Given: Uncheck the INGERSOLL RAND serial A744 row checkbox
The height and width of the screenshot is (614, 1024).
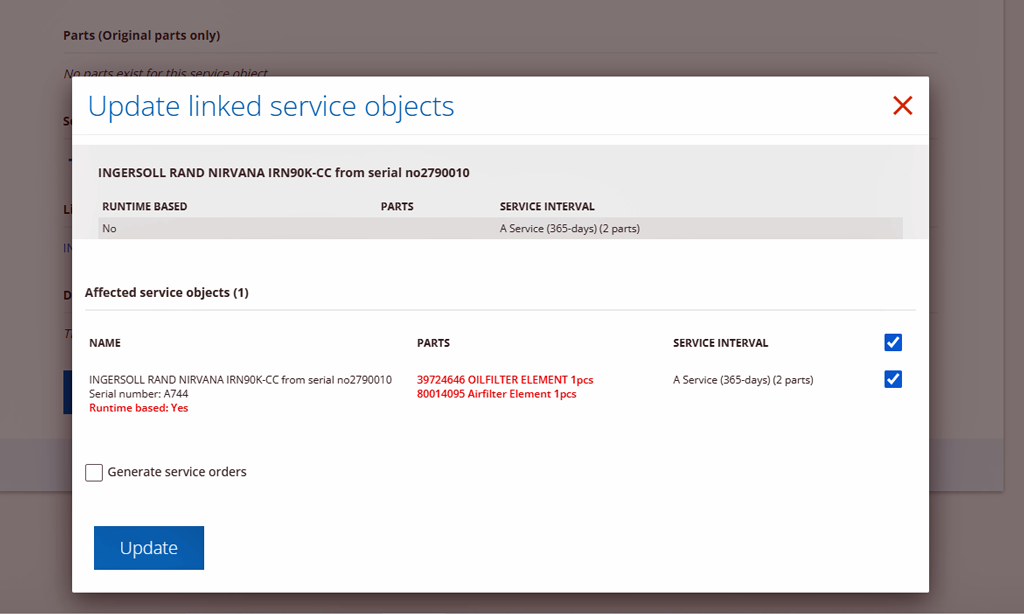Looking at the screenshot, I should (893, 380).
